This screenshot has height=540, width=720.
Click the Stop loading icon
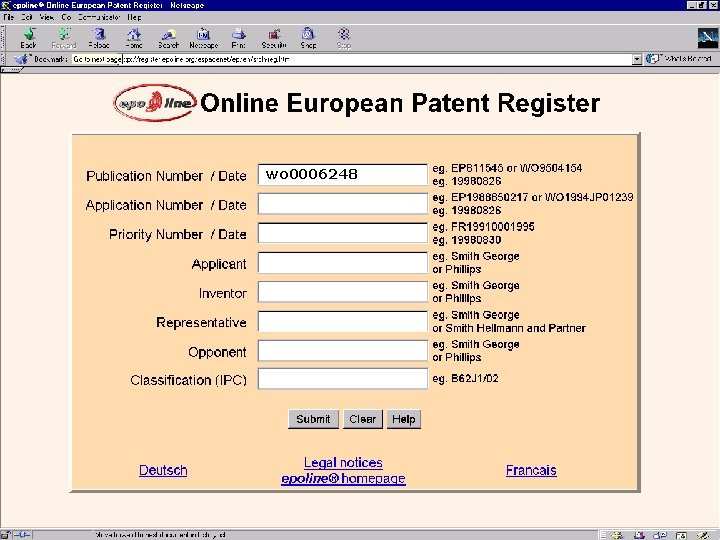click(343, 38)
